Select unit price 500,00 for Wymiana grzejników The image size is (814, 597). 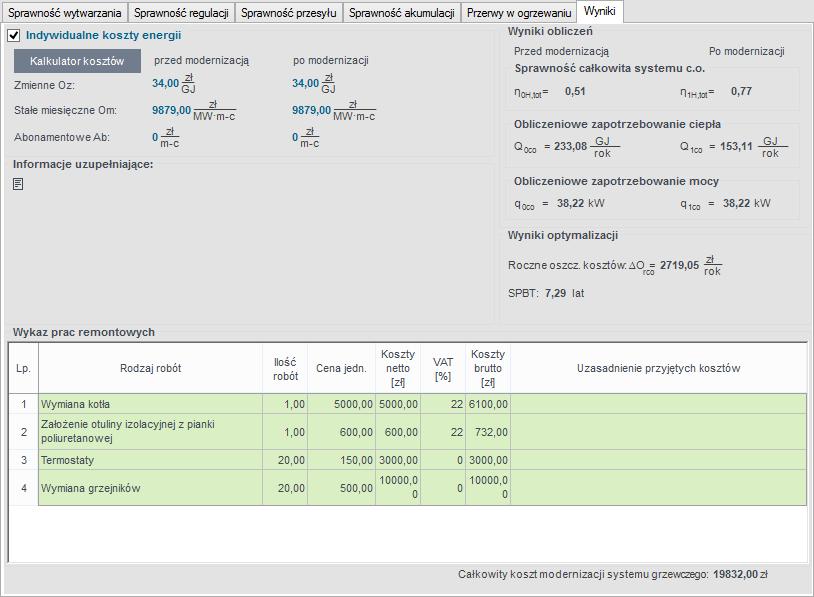click(x=341, y=487)
